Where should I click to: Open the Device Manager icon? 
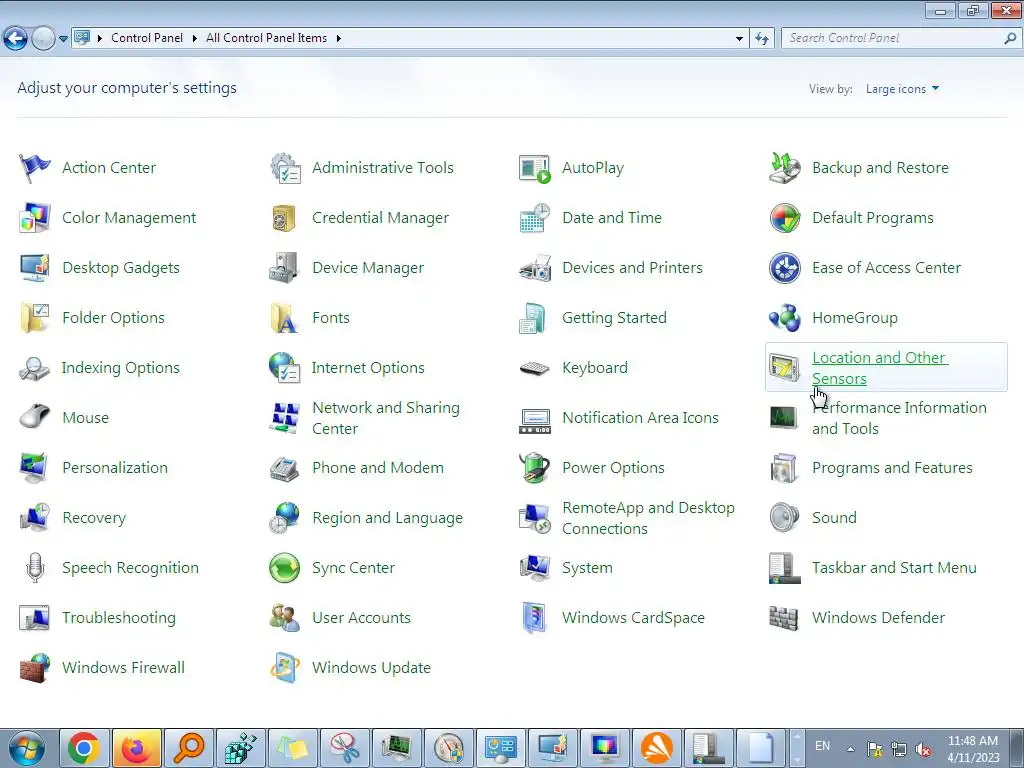click(284, 268)
